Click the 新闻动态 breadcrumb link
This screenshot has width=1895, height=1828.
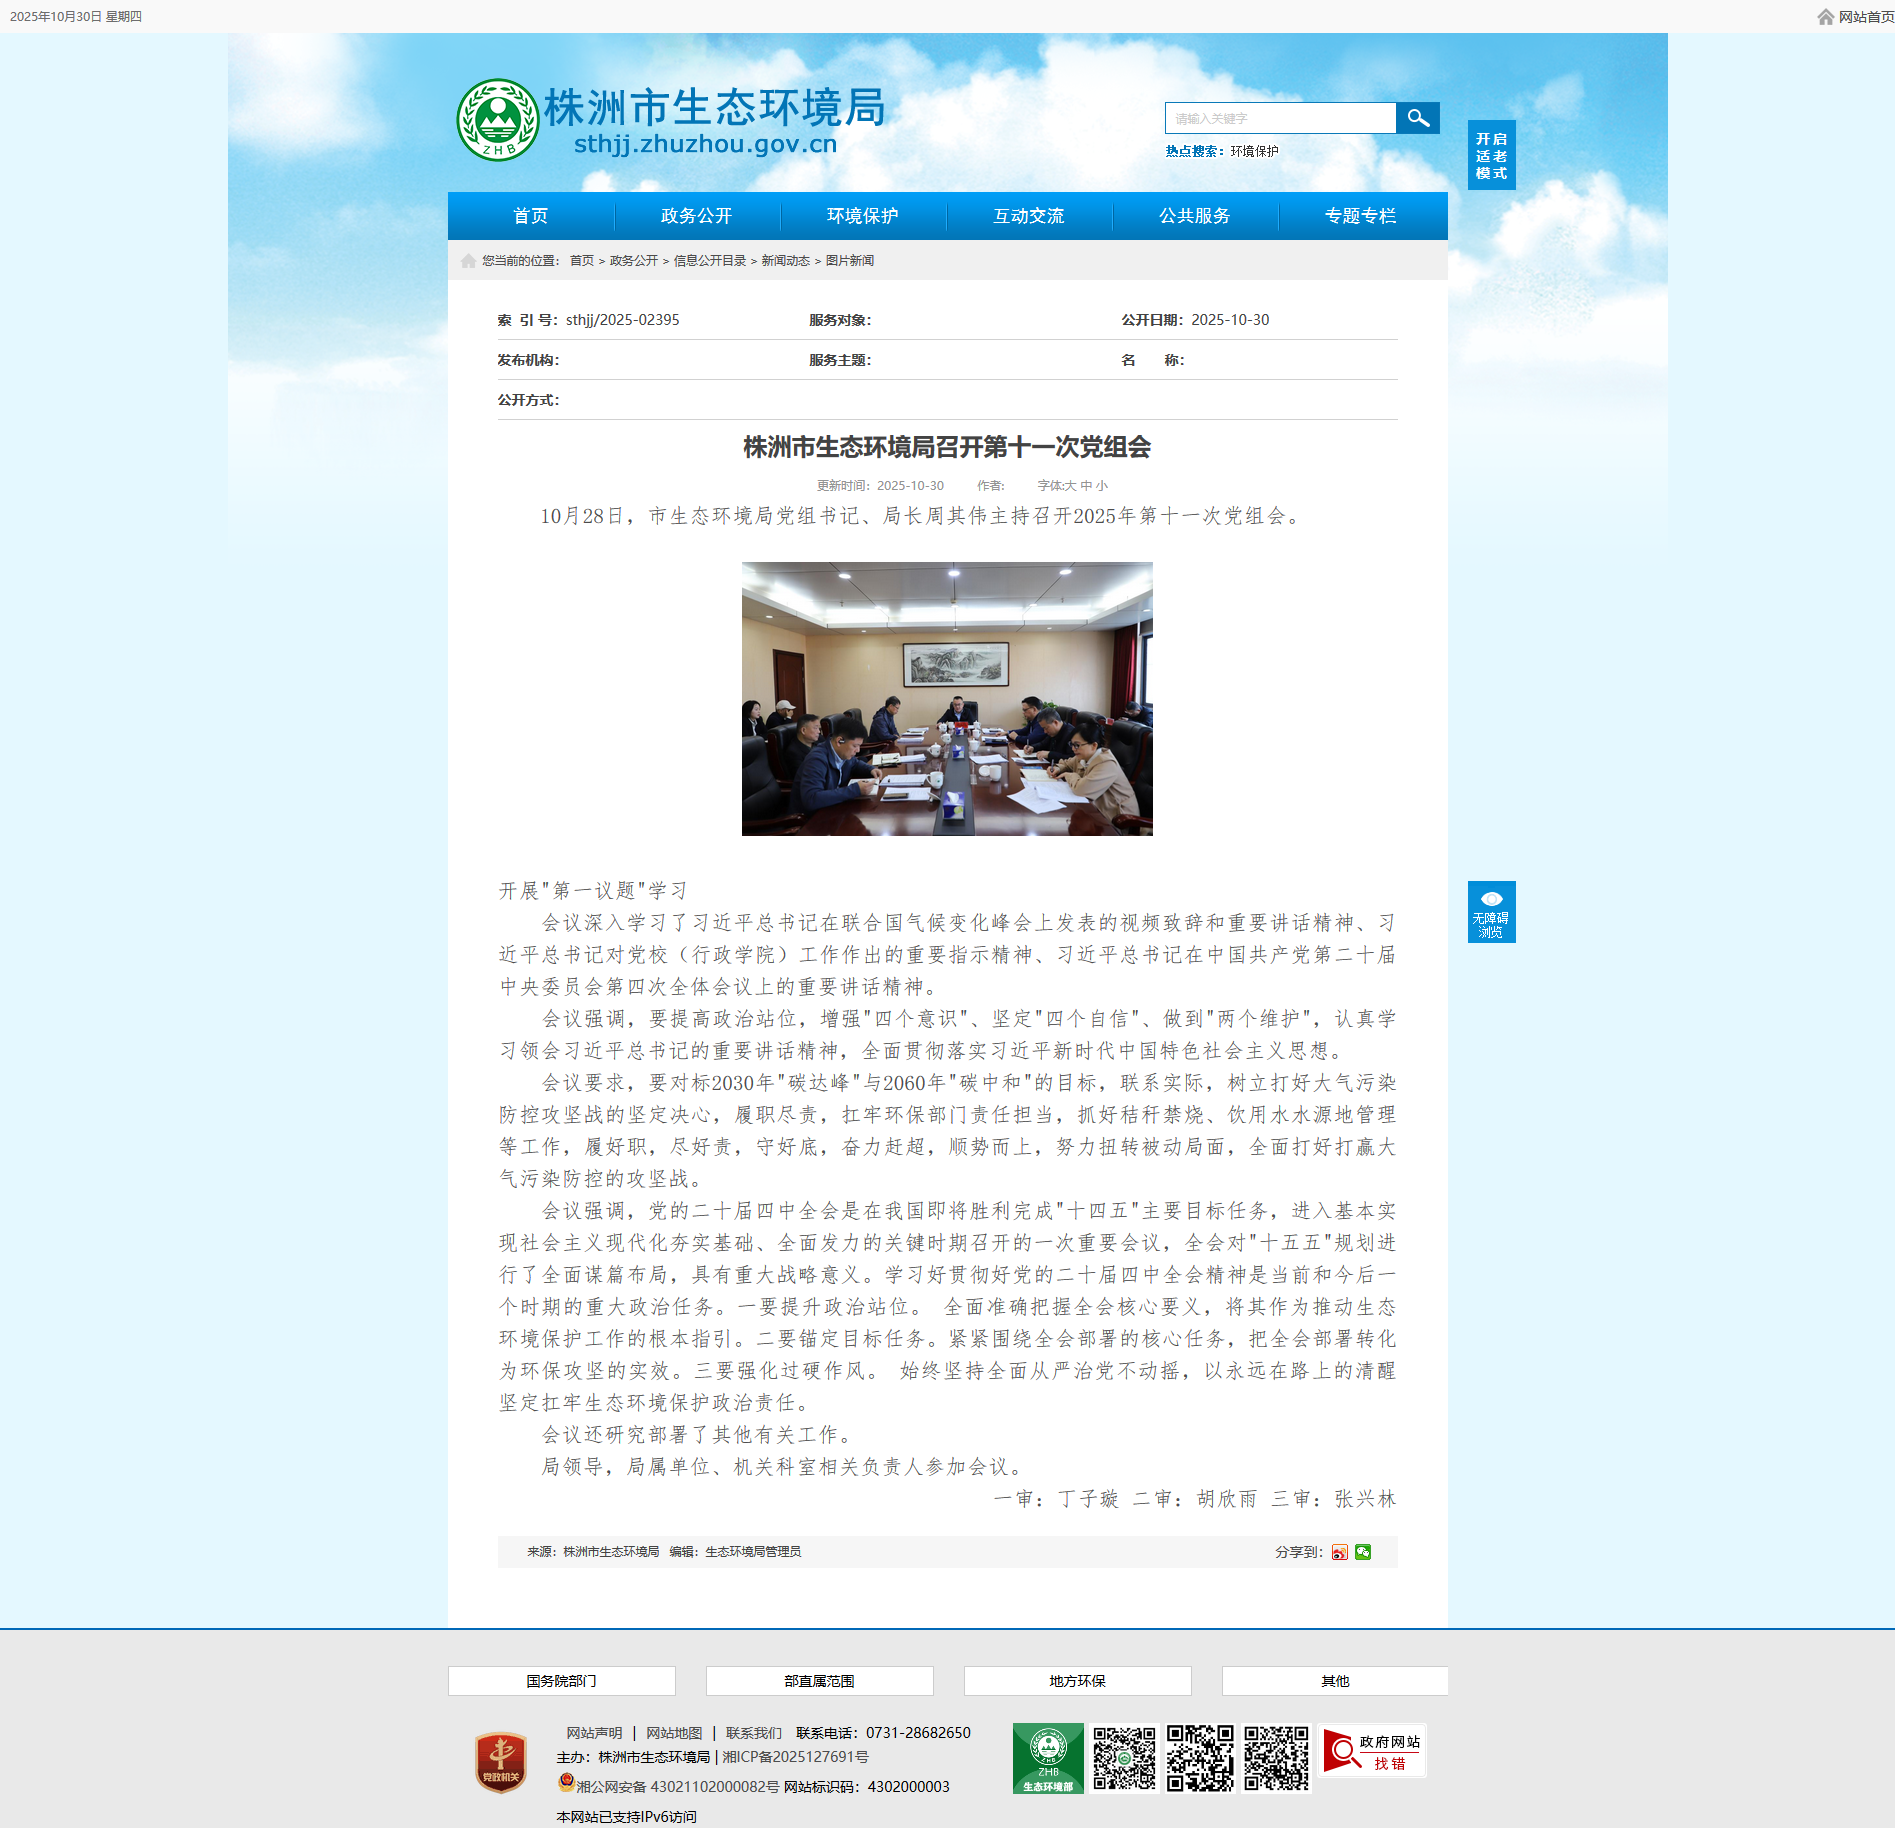(x=785, y=261)
